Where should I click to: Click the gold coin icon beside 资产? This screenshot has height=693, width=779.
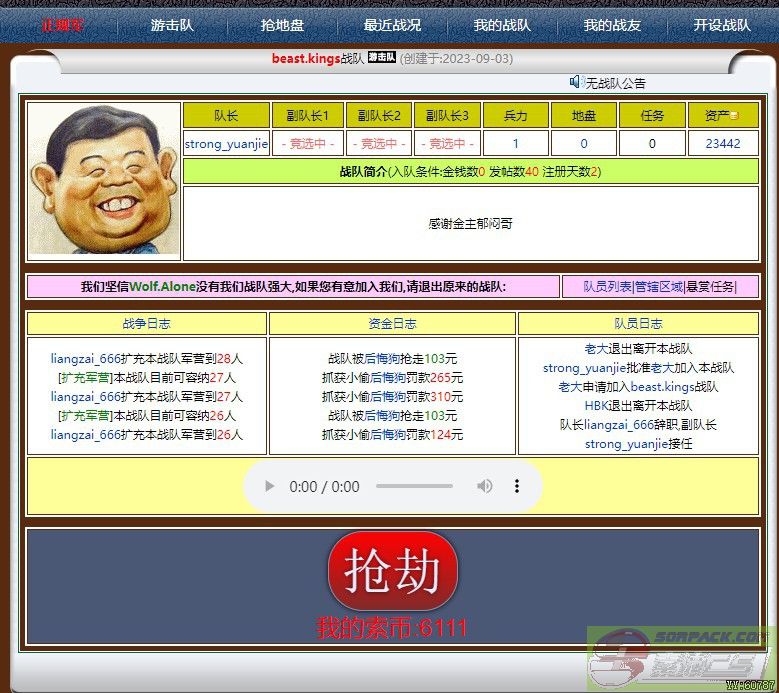tap(735, 117)
